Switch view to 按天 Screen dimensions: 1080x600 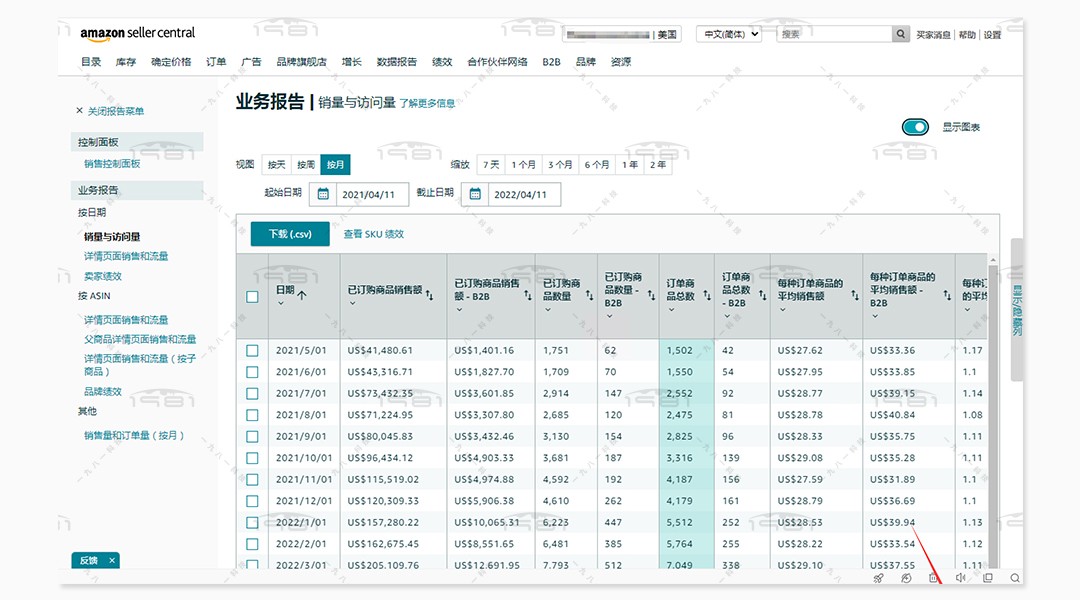[x=276, y=165]
